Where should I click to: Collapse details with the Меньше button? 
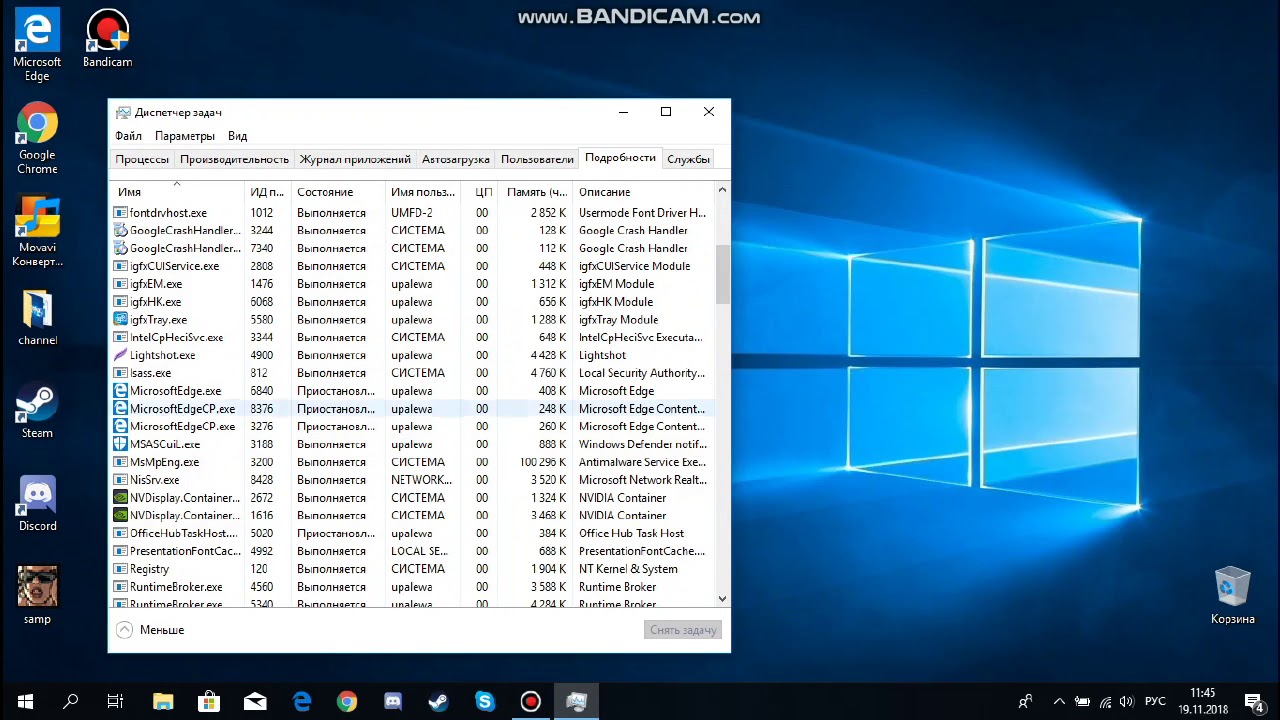pyautogui.click(x=151, y=630)
